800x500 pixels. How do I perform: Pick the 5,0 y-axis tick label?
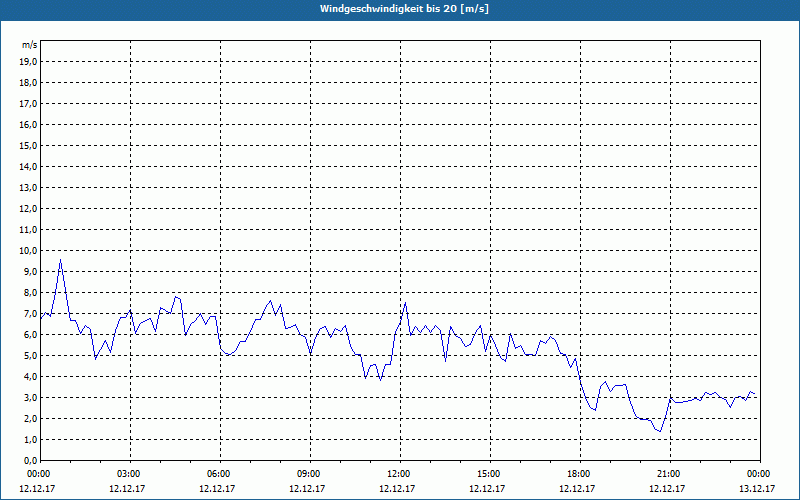coord(31,356)
